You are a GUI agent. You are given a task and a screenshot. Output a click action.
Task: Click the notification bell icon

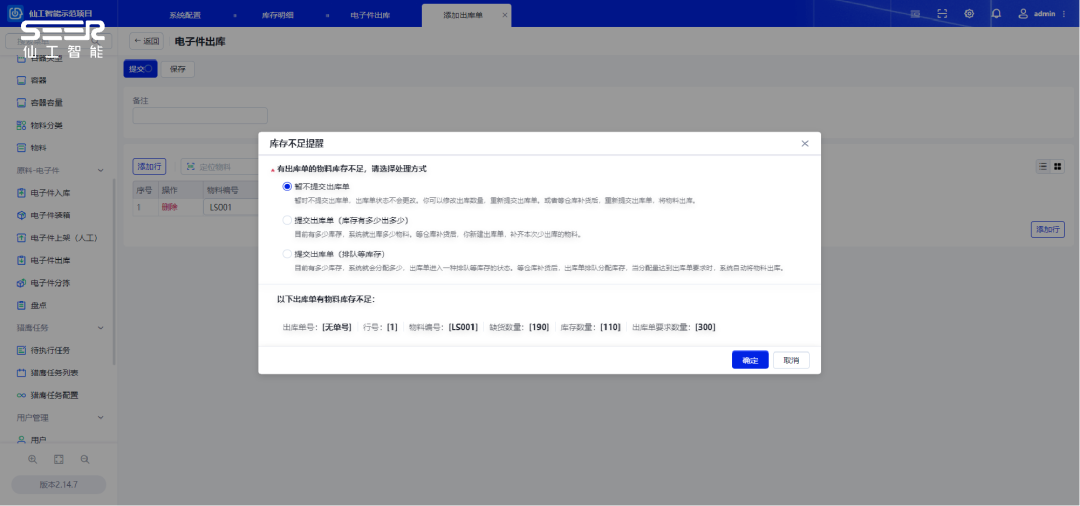click(x=996, y=14)
